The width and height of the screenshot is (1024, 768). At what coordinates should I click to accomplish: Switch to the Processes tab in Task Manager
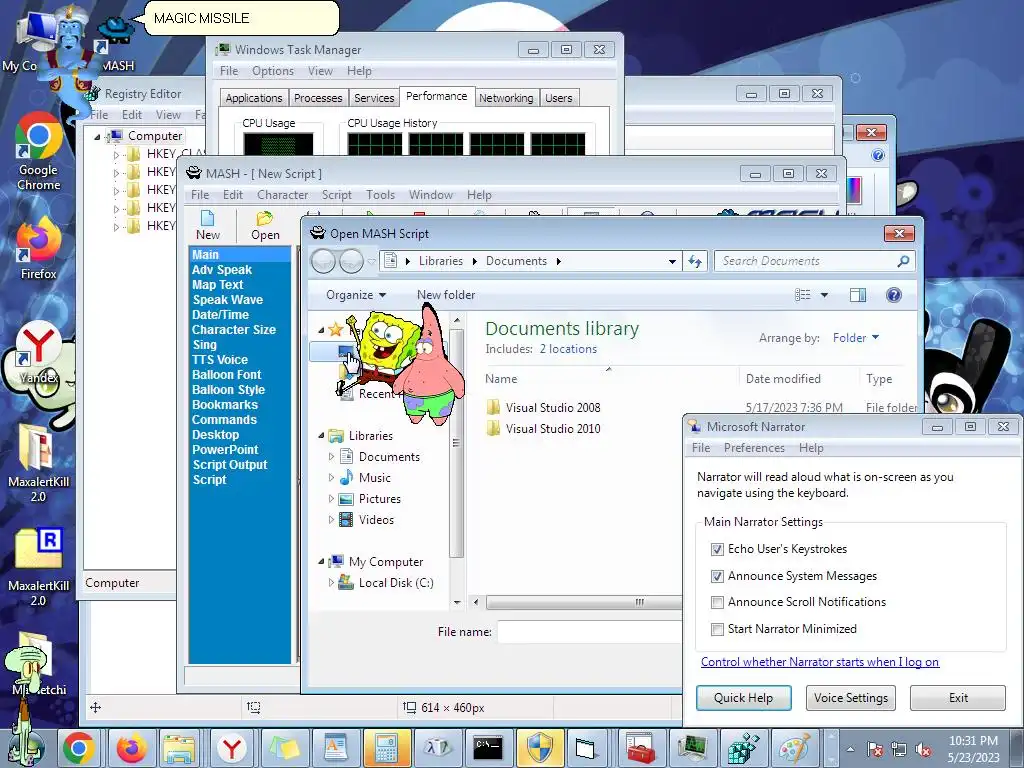317,98
